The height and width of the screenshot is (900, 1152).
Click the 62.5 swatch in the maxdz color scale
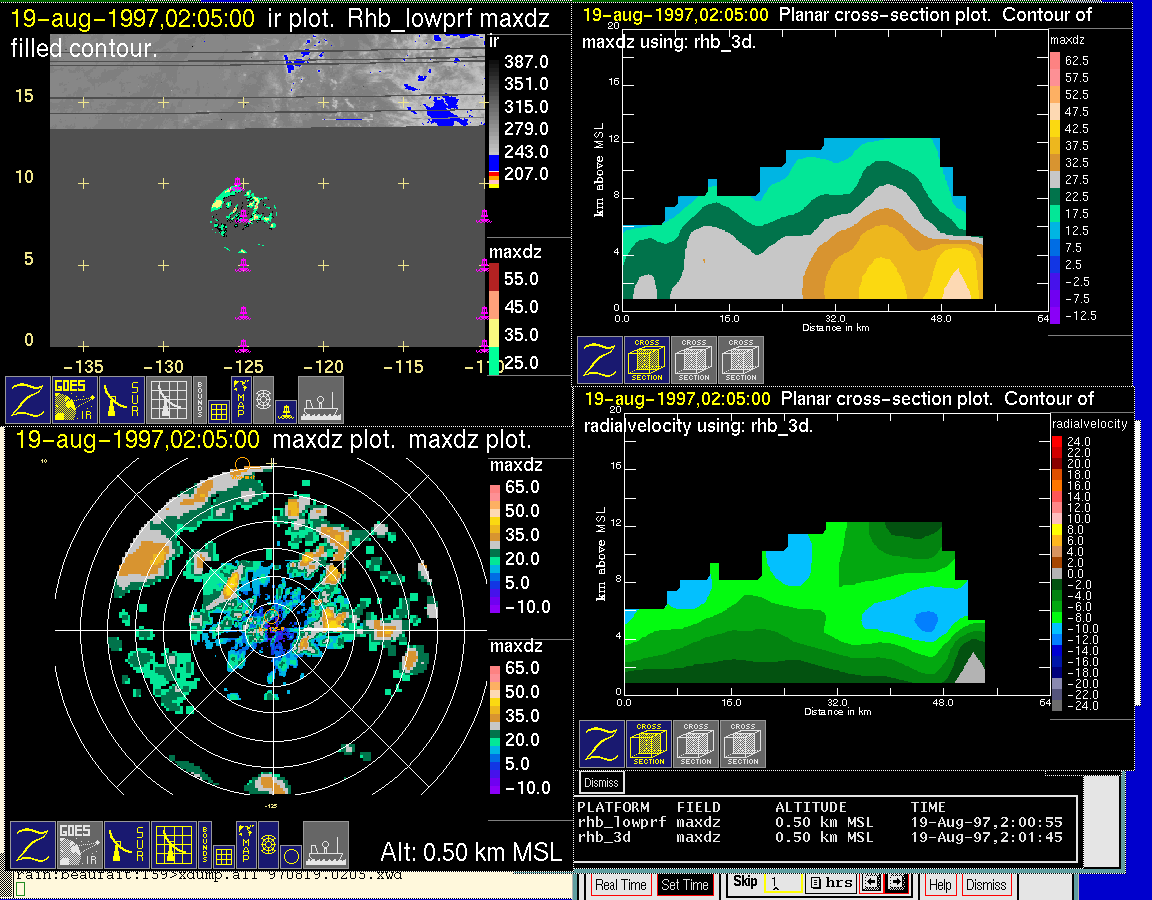click(1054, 61)
